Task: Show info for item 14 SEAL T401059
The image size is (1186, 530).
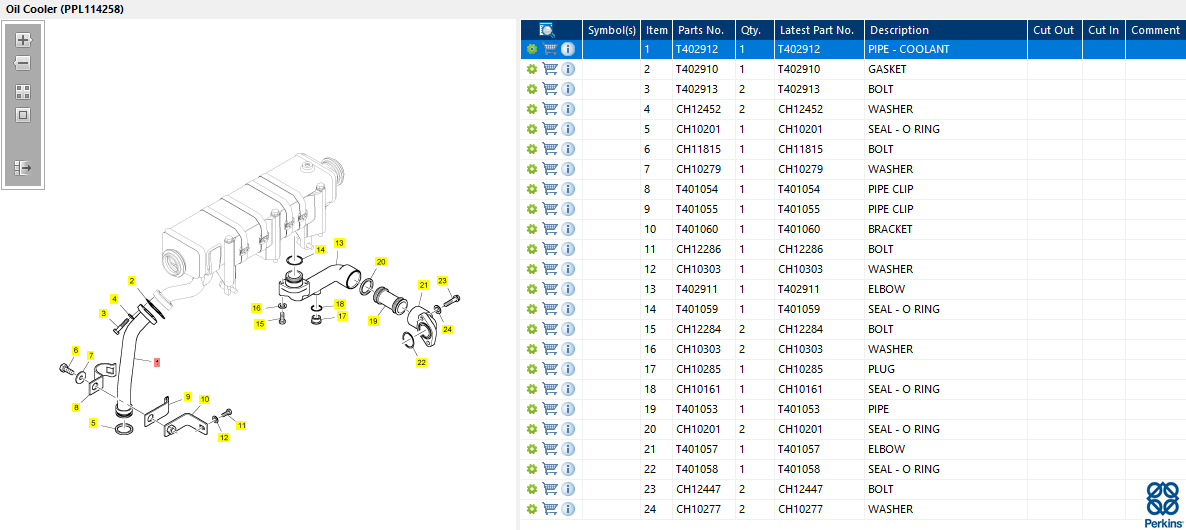Action: pyautogui.click(x=568, y=309)
